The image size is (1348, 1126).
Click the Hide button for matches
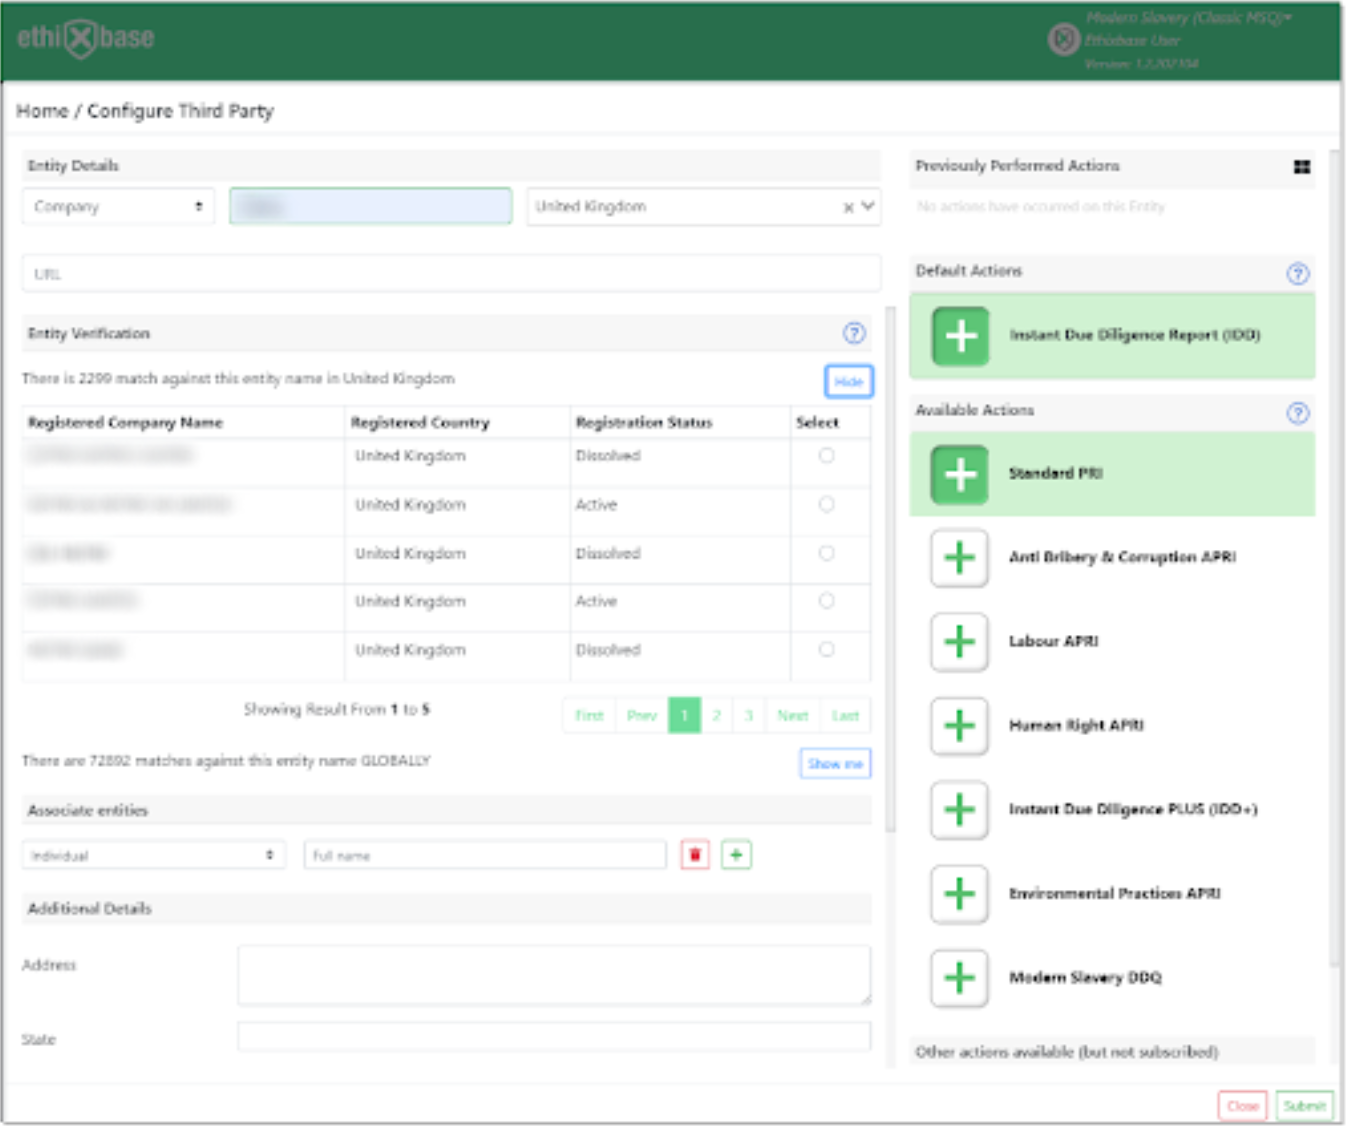(x=848, y=382)
